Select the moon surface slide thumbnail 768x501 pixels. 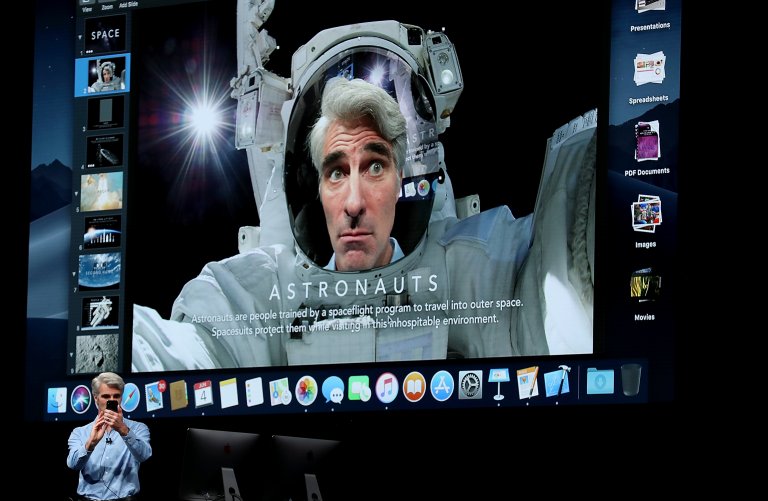click(x=100, y=352)
